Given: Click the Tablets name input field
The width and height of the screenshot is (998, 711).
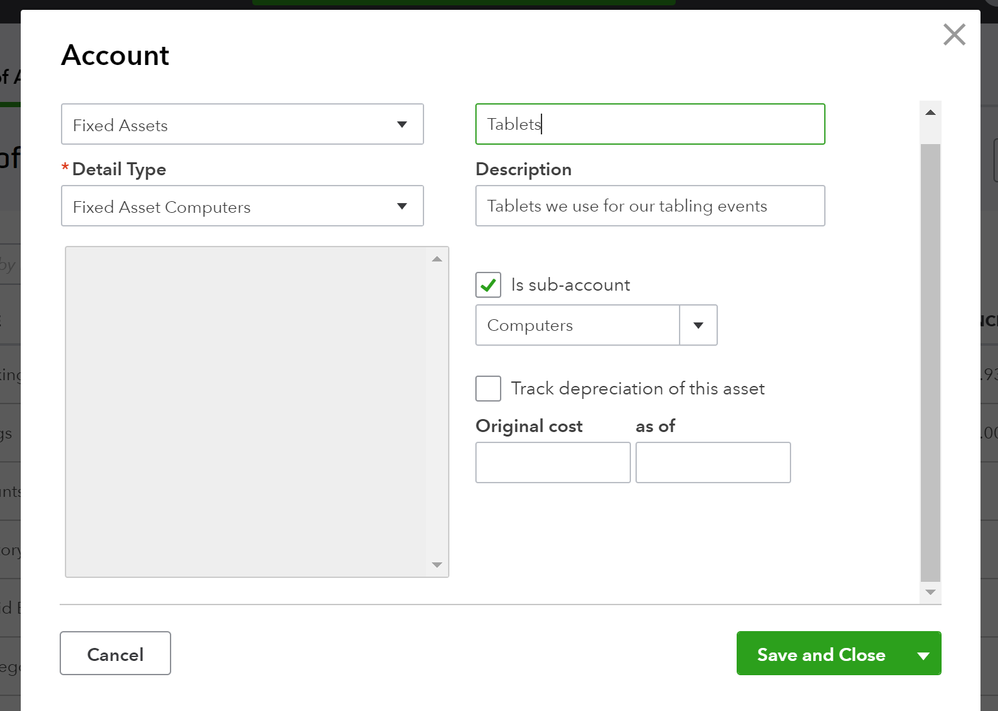Looking at the screenshot, I should [650, 125].
